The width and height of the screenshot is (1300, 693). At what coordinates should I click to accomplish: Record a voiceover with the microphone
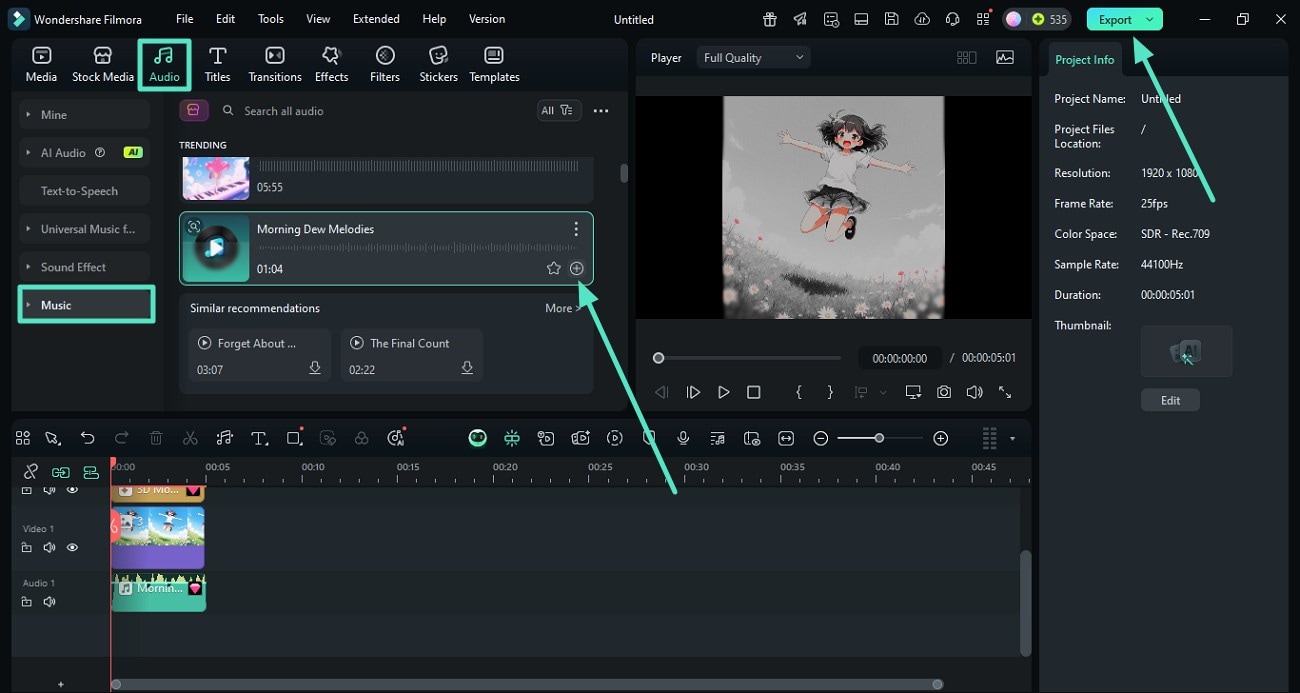coord(683,438)
